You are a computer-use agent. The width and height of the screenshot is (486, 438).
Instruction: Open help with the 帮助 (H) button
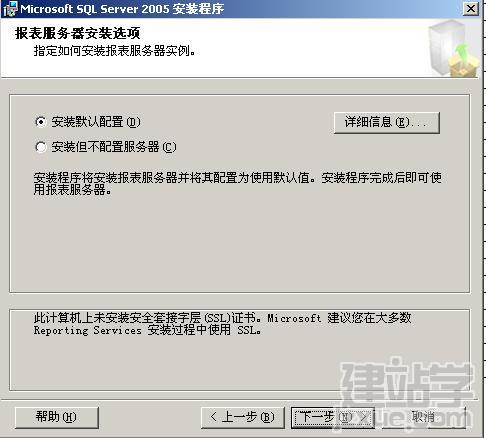tap(57, 417)
